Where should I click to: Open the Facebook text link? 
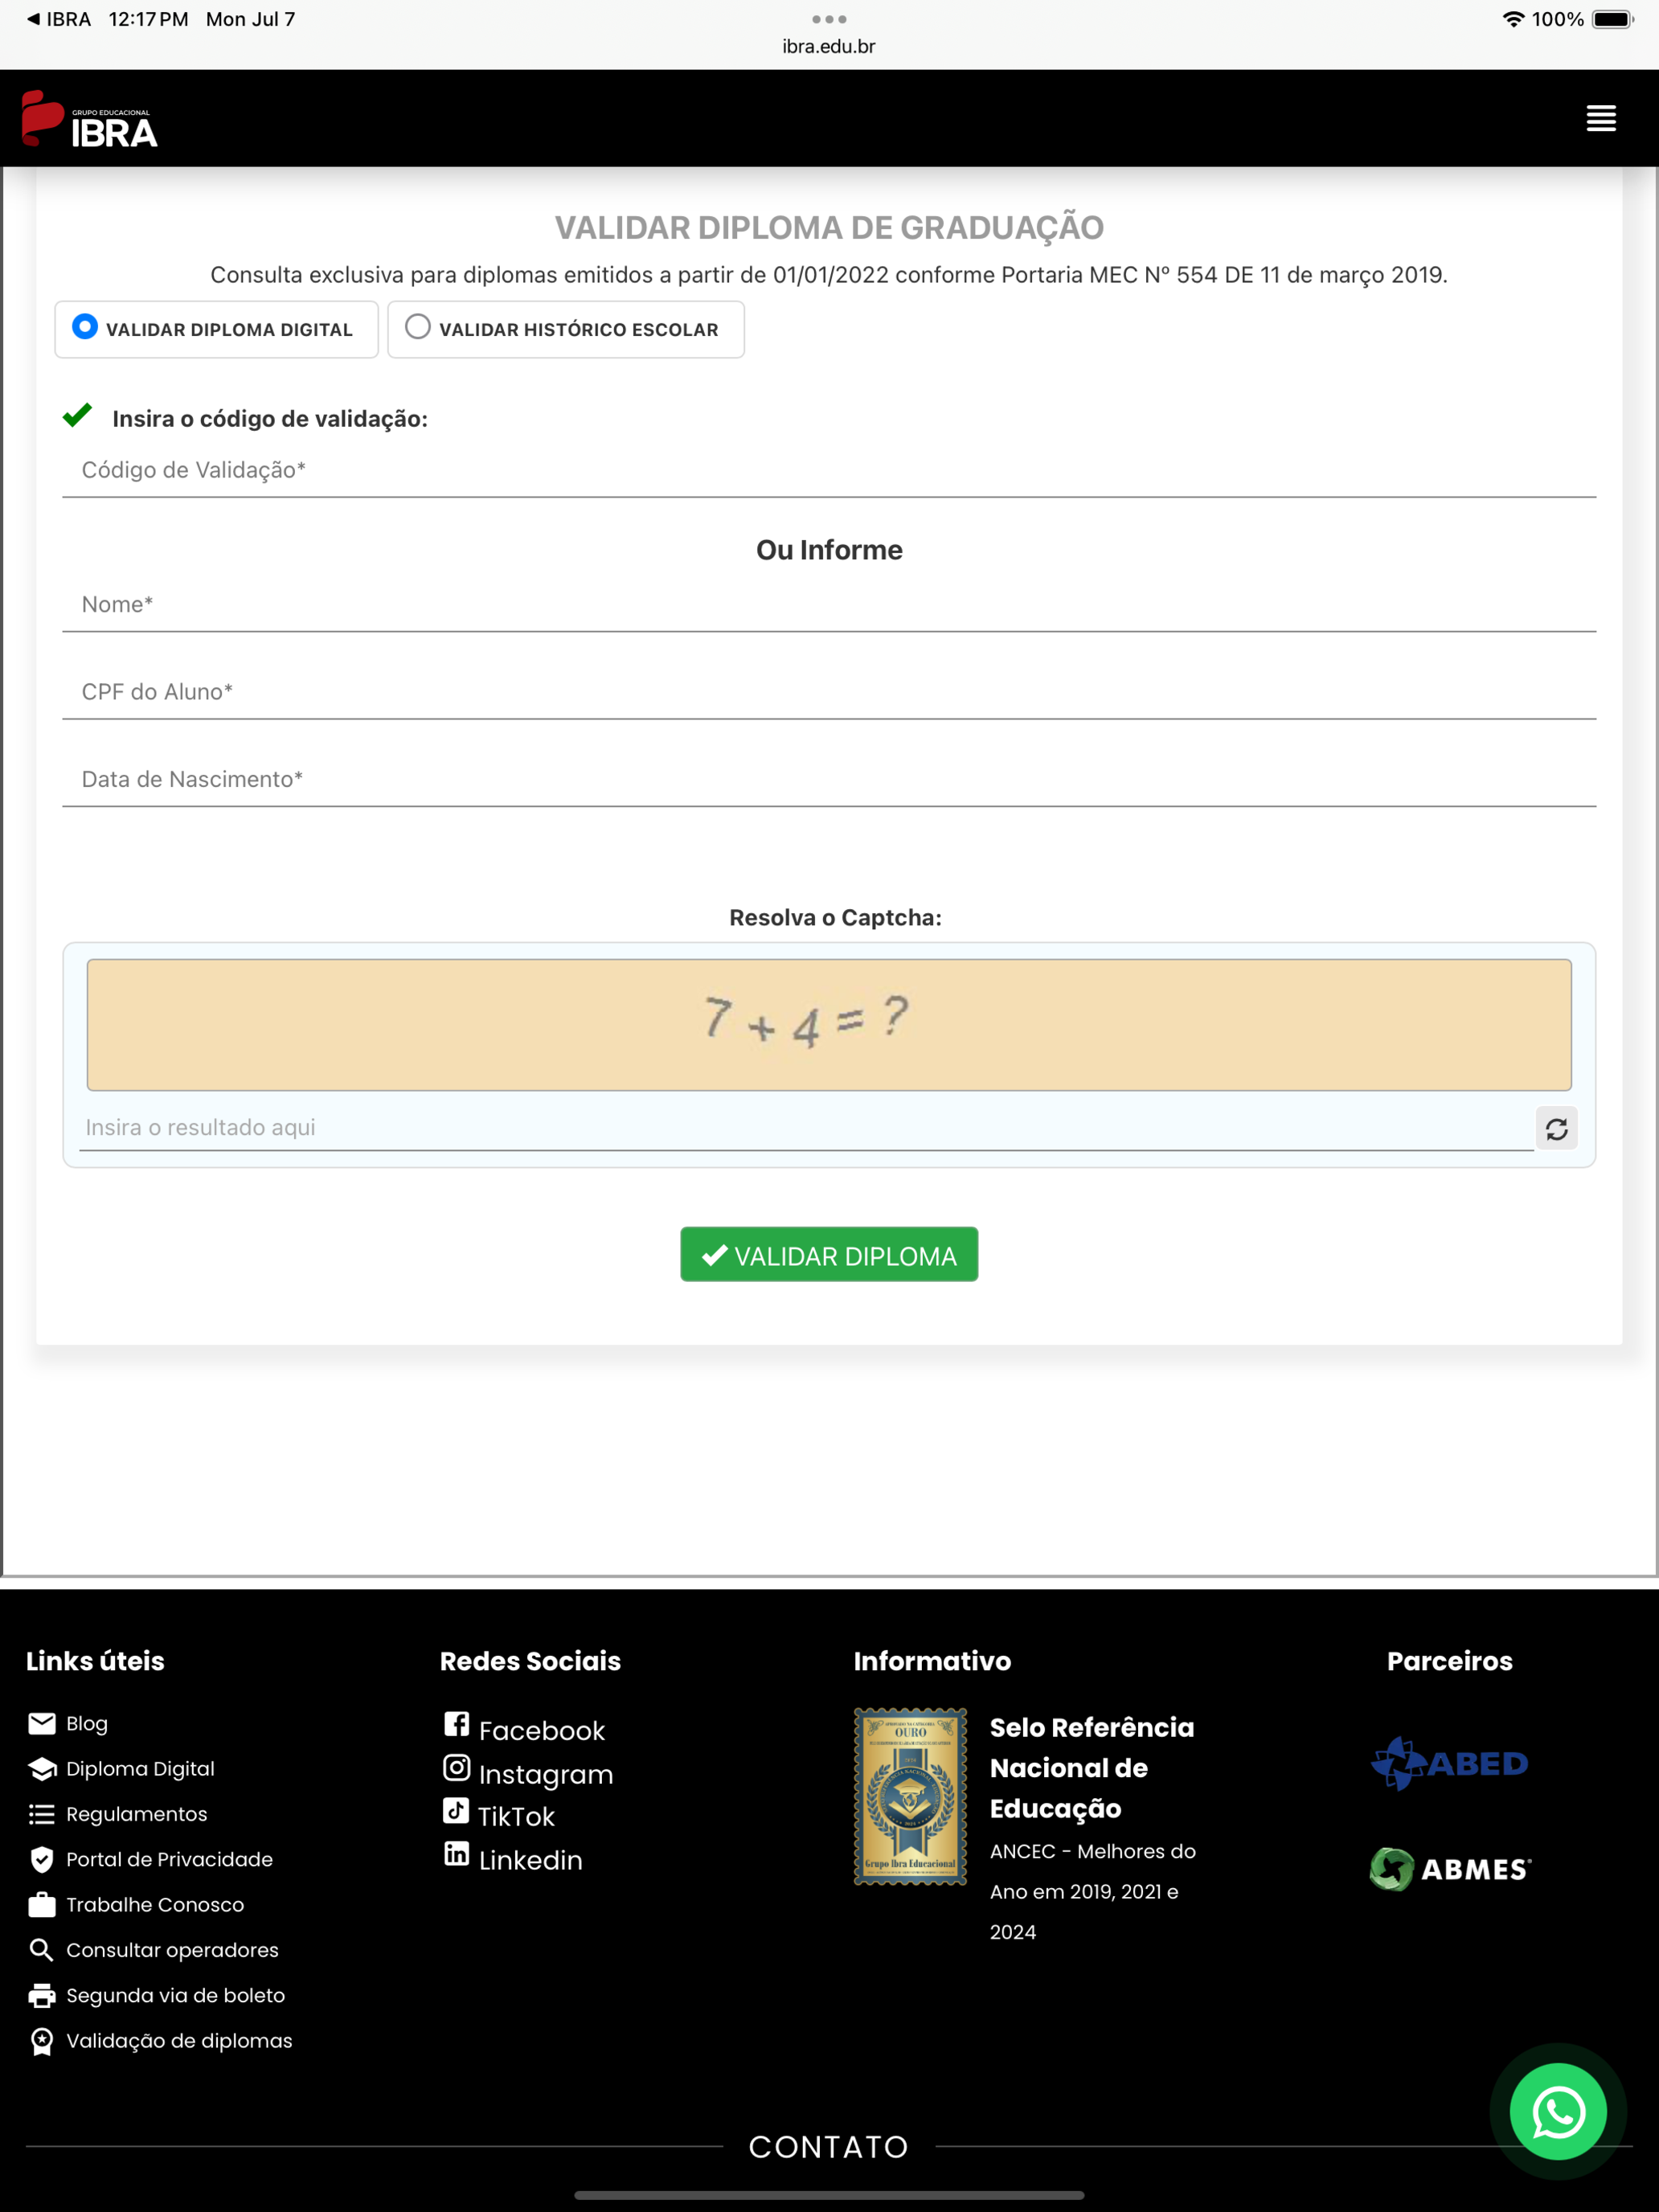click(x=542, y=1730)
